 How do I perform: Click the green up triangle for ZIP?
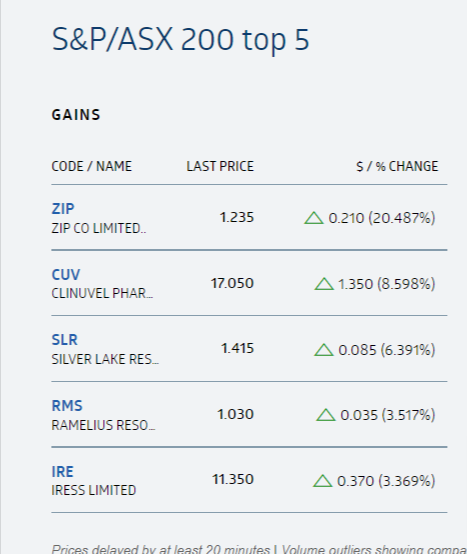coord(314,218)
